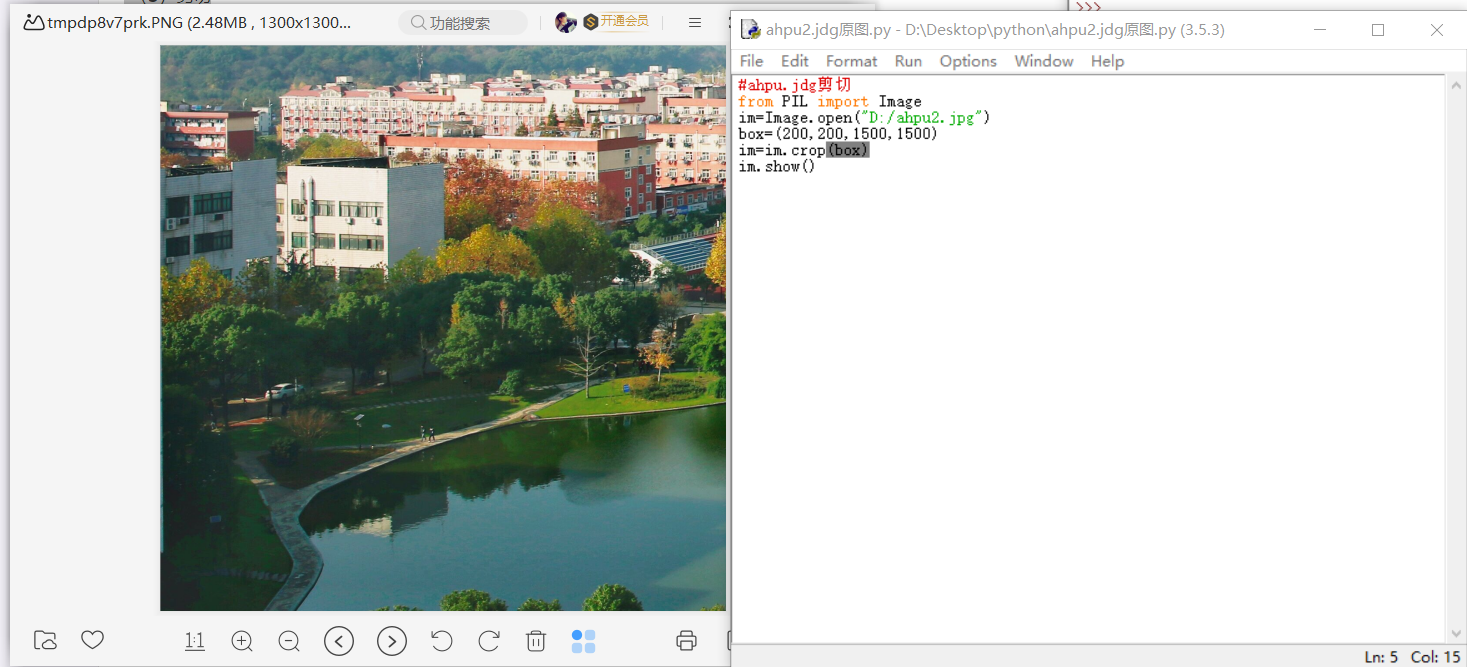Minimize the IDLE editor window

click(1319, 30)
